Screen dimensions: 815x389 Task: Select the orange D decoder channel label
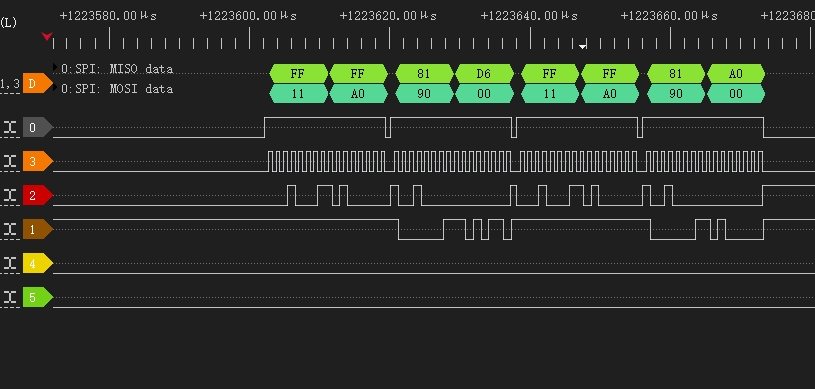(37, 83)
